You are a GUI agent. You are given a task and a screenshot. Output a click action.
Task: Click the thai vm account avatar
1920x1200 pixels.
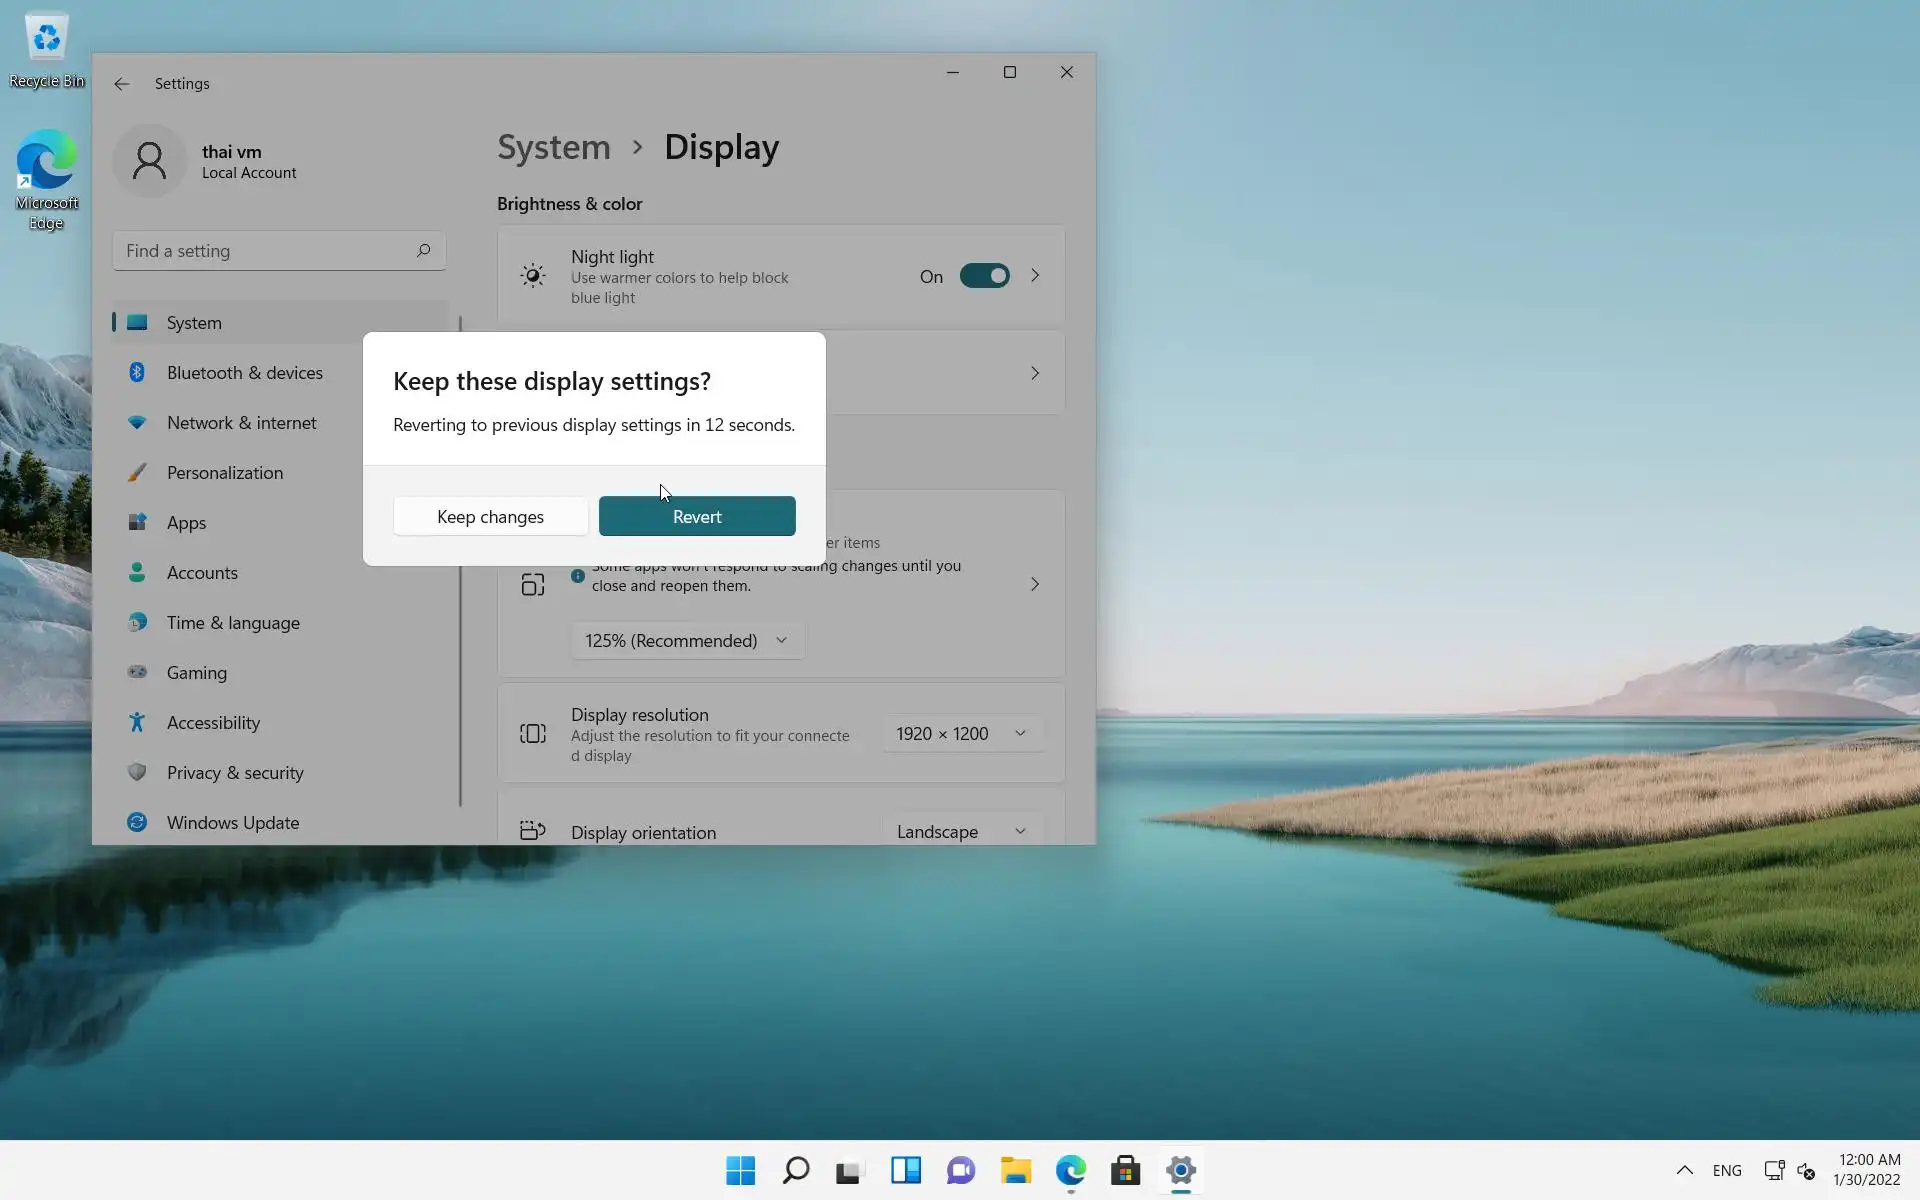(150, 161)
